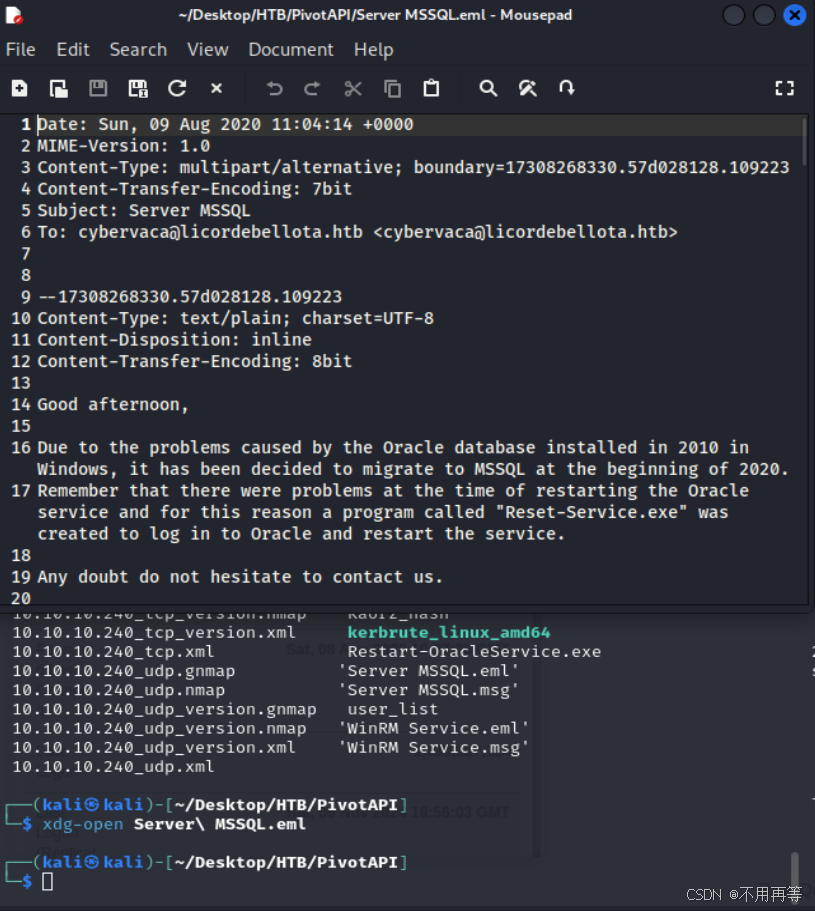Click the 'Good afternoon,' line
This screenshot has width=815, height=911.
tap(113, 404)
